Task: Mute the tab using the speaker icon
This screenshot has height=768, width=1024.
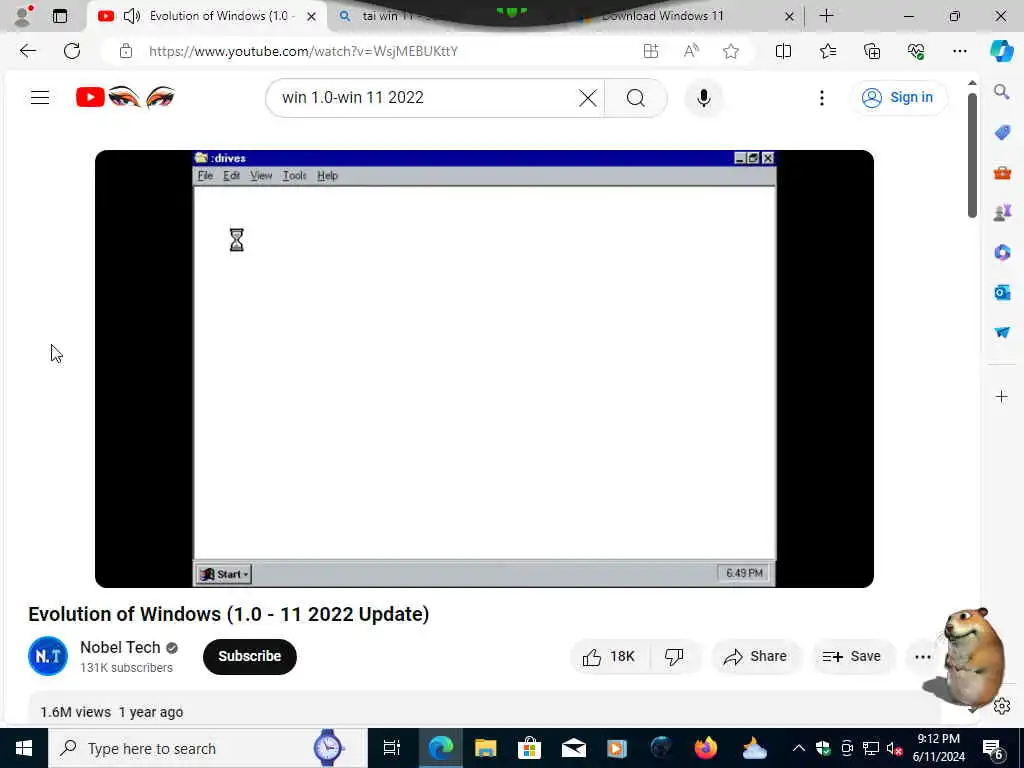Action: [x=132, y=16]
